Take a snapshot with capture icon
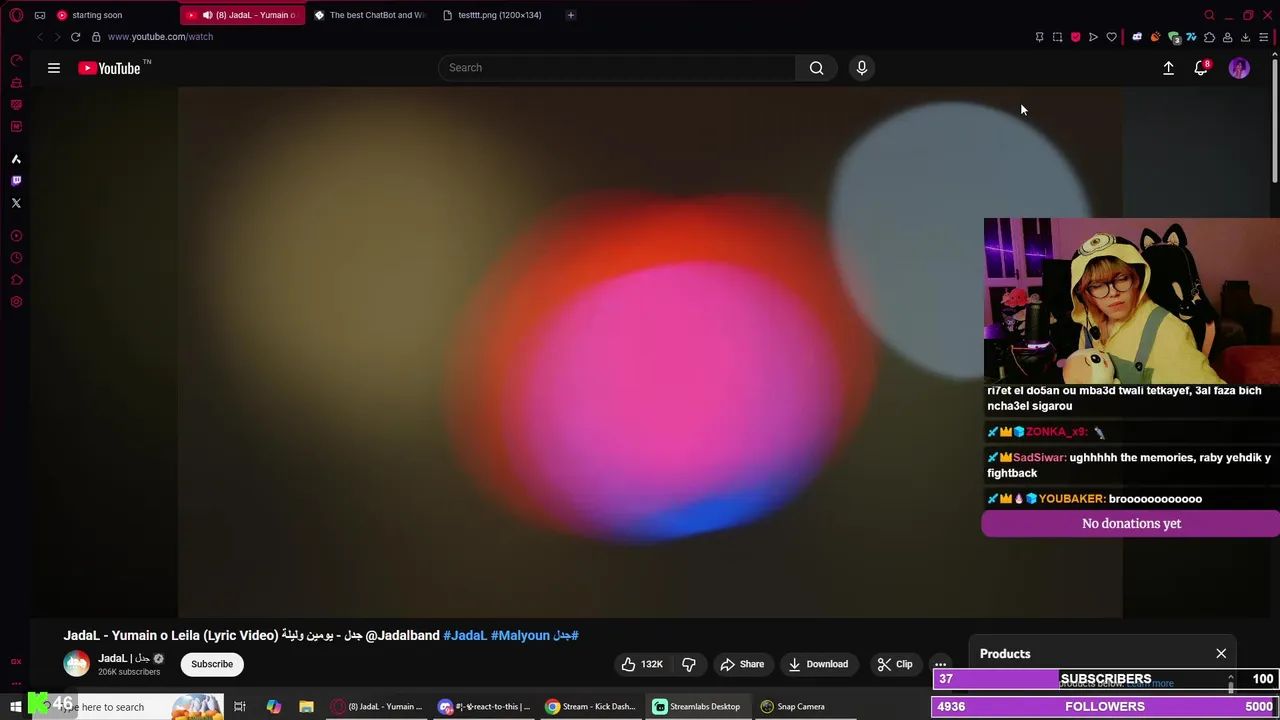The width and height of the screenshot is (1280, 720). pyautogui.click(x=1057, y=37)
